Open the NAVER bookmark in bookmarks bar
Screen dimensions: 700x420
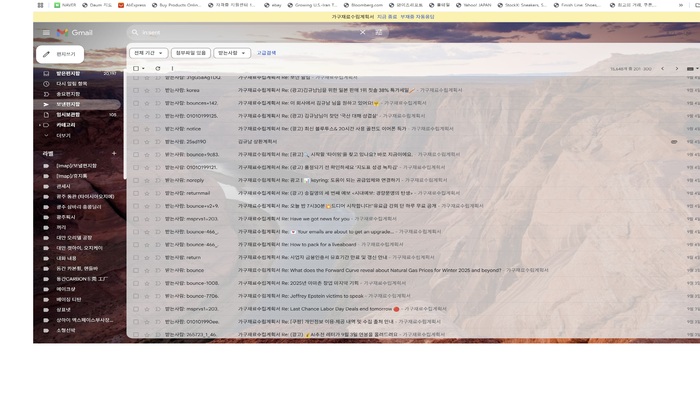70,5
